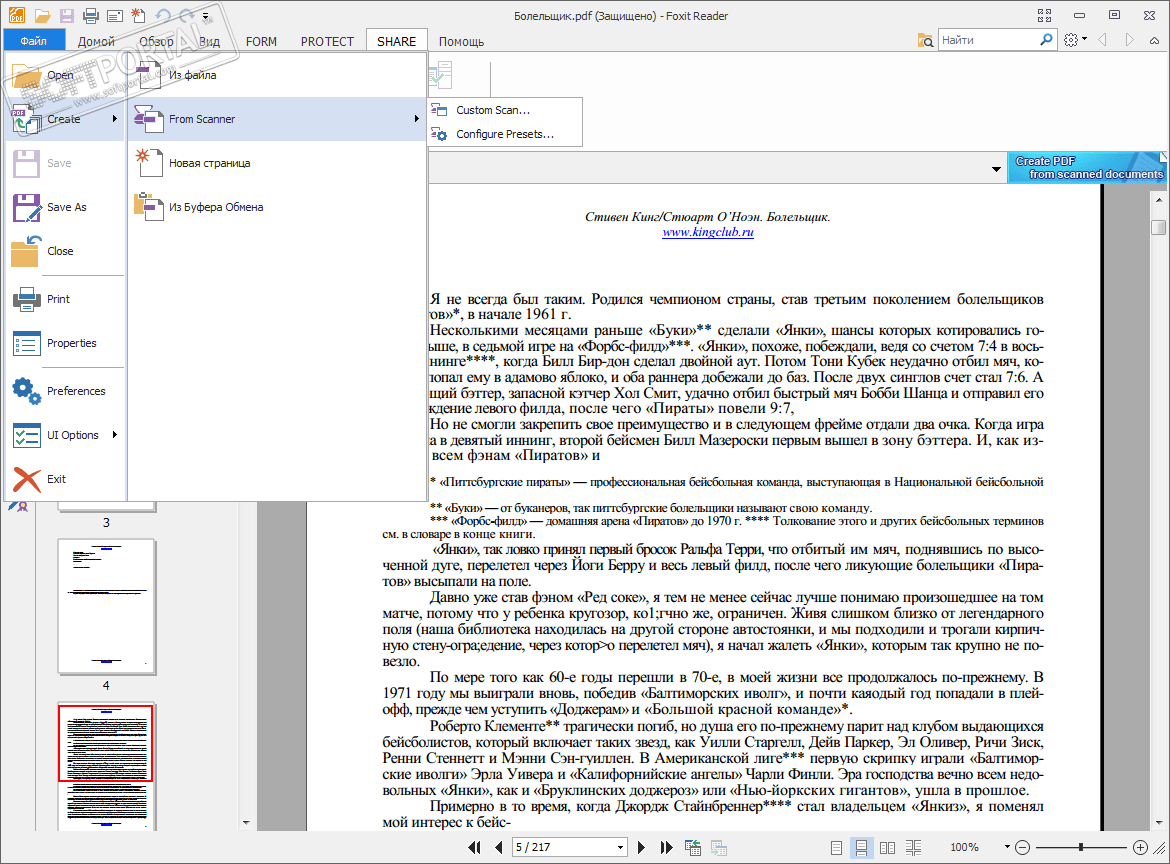Switch to the FORM tab

point(261,41)
